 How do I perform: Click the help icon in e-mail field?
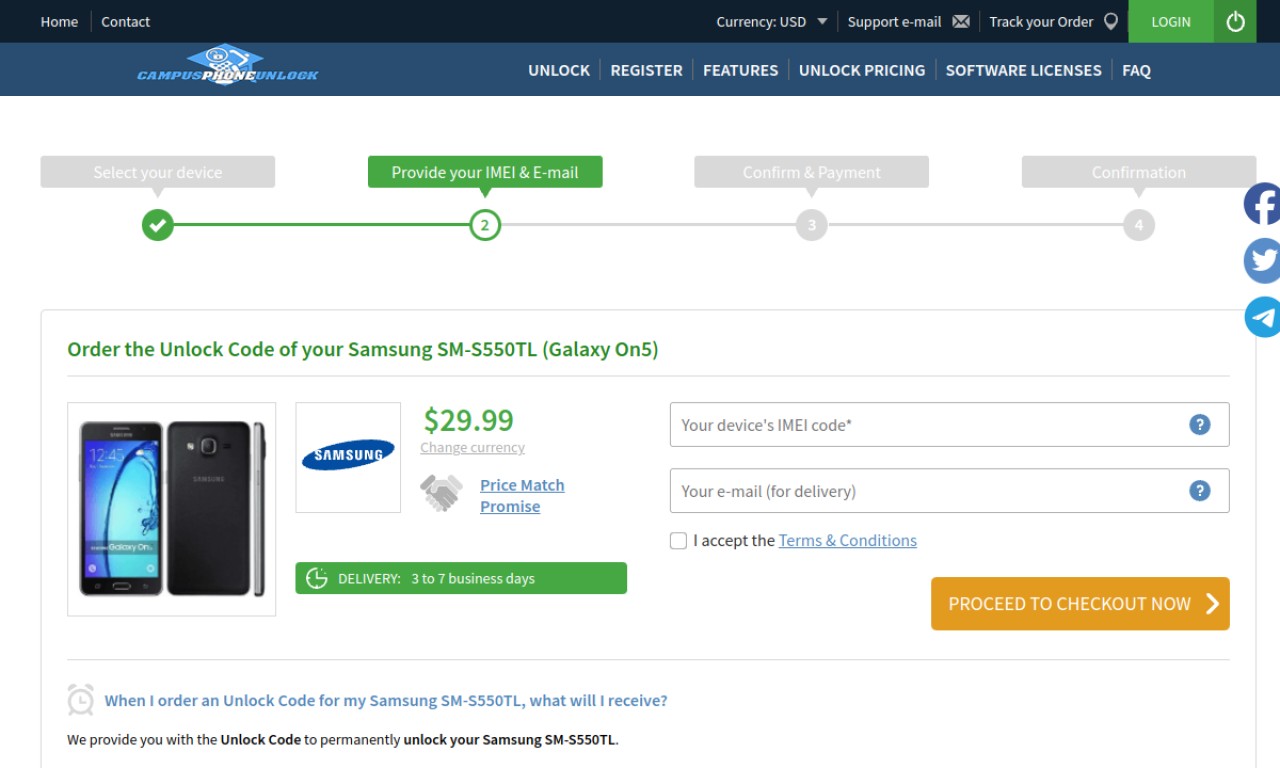1200,491
